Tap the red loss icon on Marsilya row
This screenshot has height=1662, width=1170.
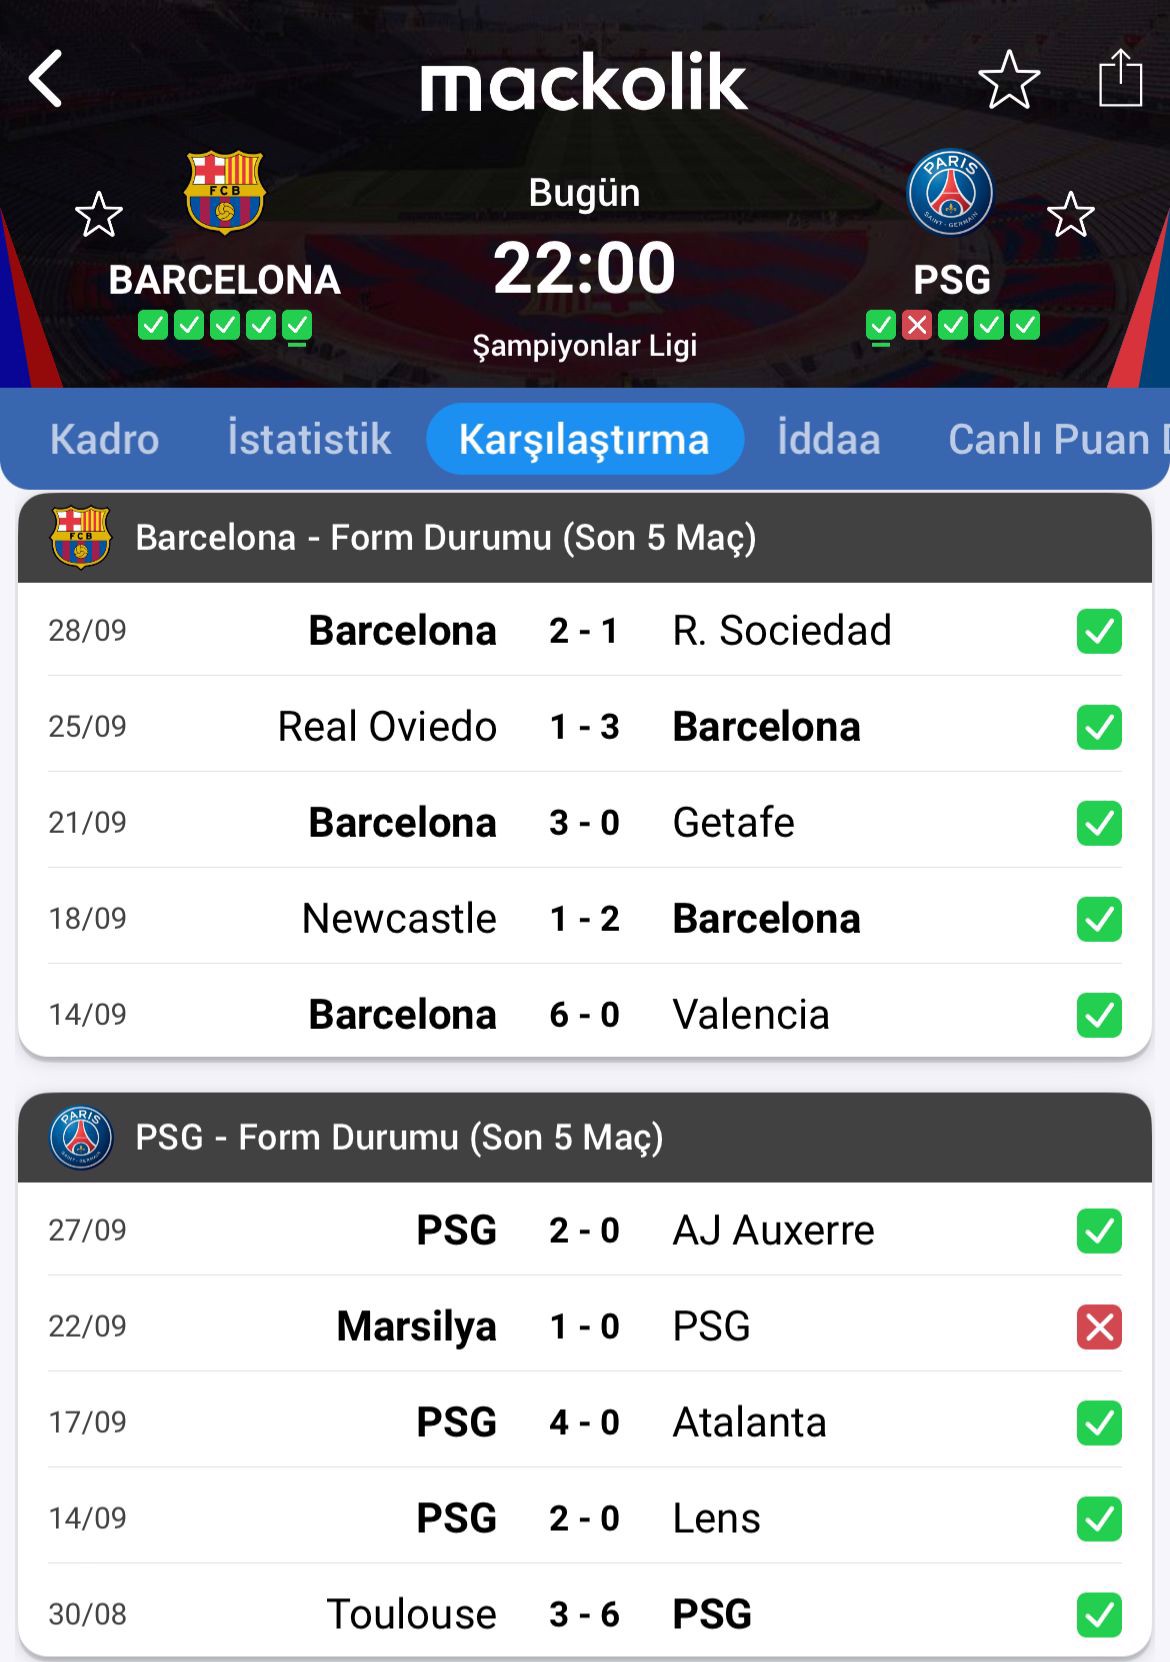1099,1327
